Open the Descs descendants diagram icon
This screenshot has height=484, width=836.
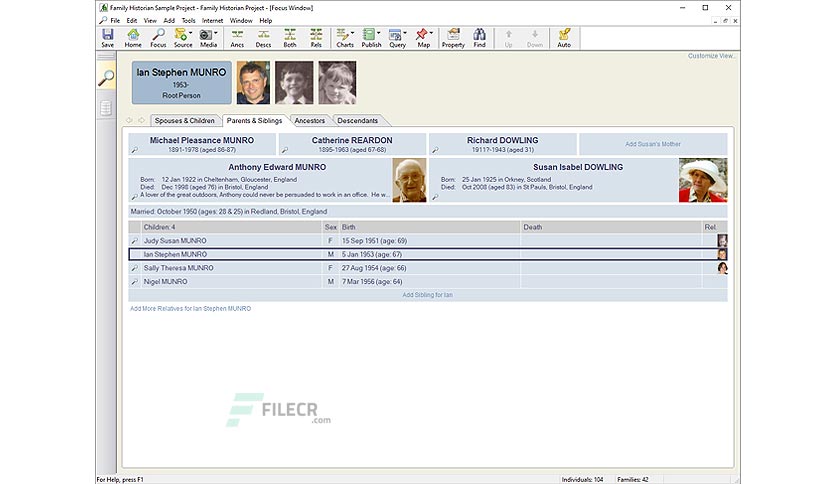point(263,38)
